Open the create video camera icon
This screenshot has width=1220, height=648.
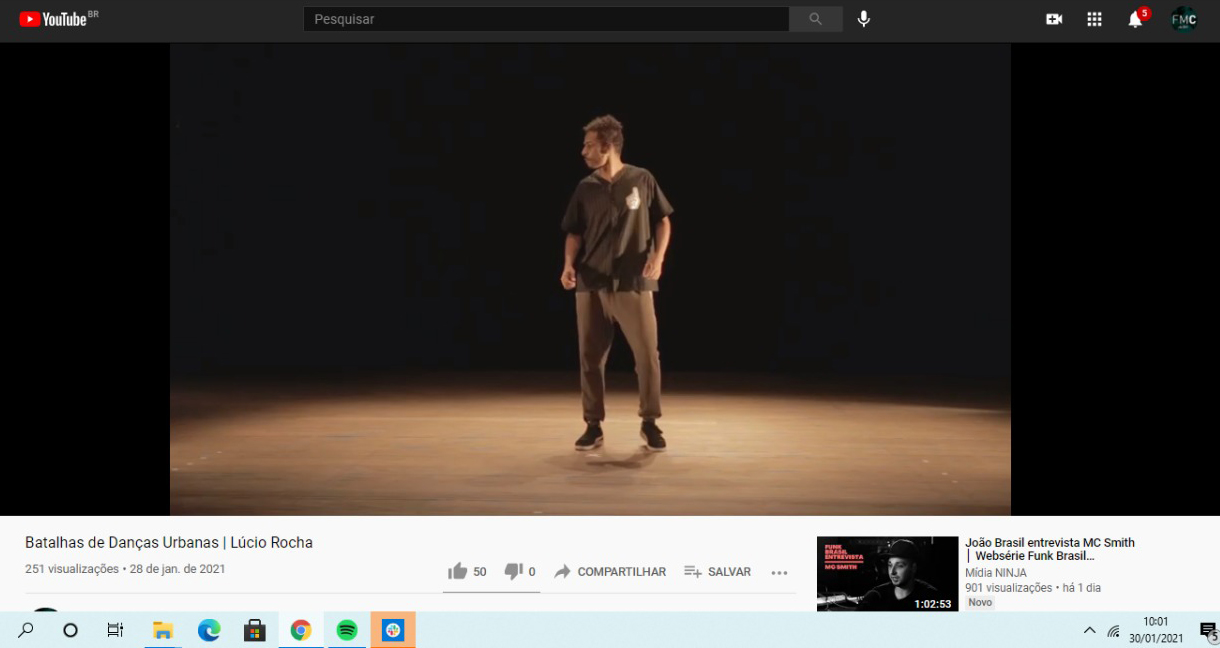(x=1054, y=19)
